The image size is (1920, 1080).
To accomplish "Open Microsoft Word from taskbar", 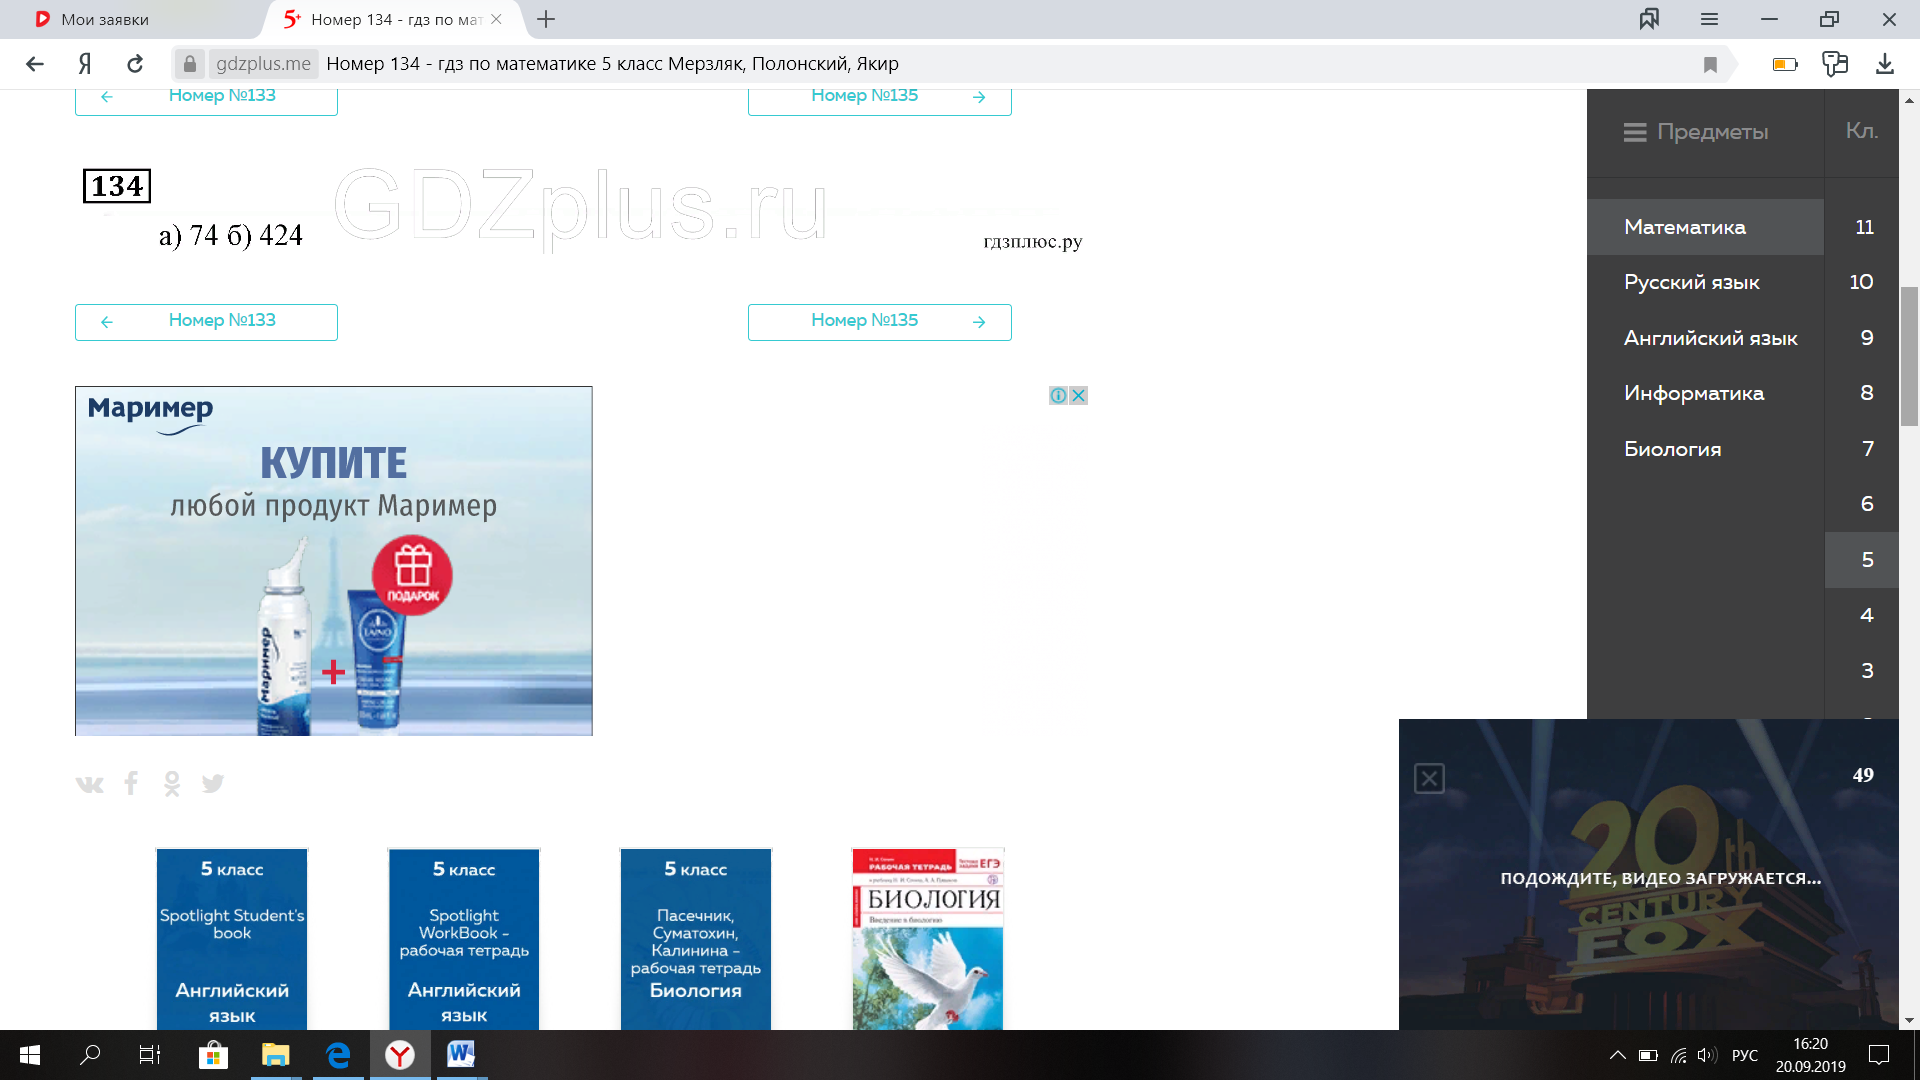I will pos(461,1055).
